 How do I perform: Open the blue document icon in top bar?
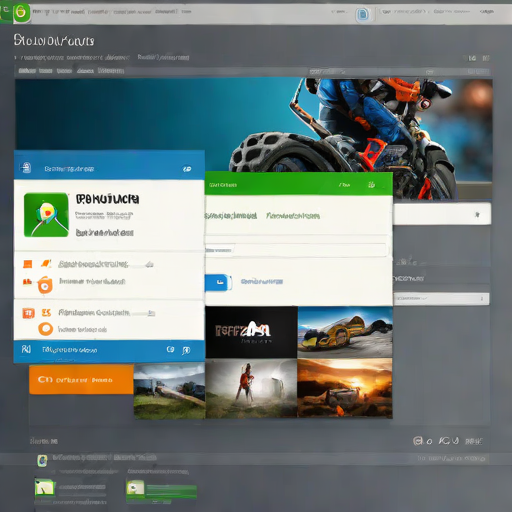click(362, 15)
